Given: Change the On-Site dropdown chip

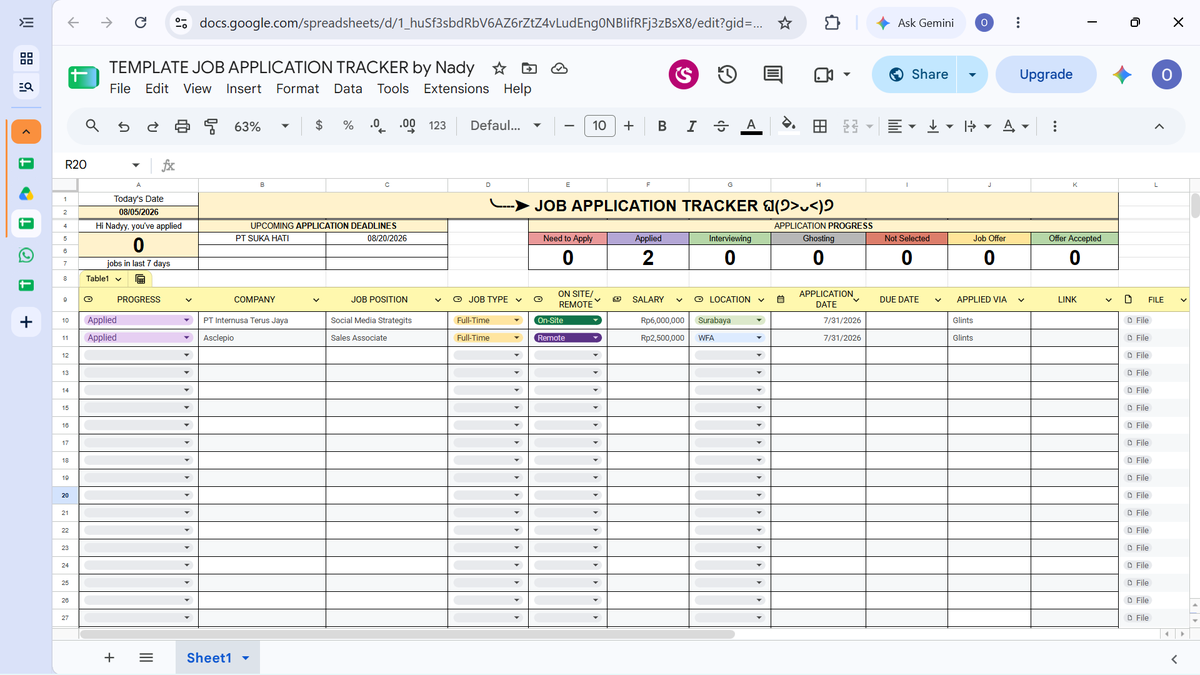Looking at the screenshot, I should click(x=567, y=321).
